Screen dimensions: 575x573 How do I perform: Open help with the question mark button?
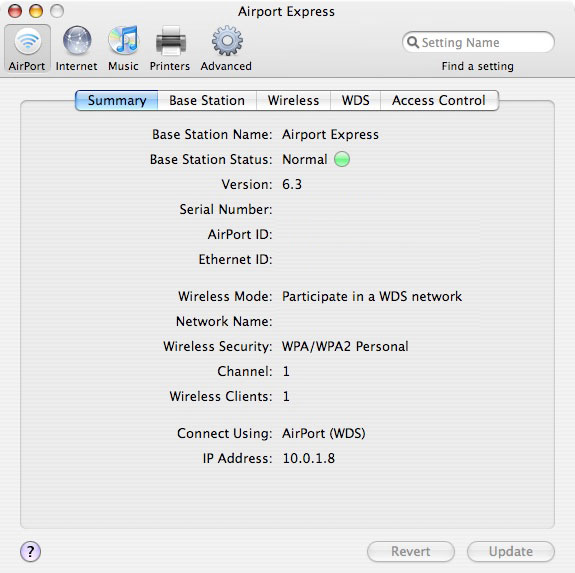[30, 551]
